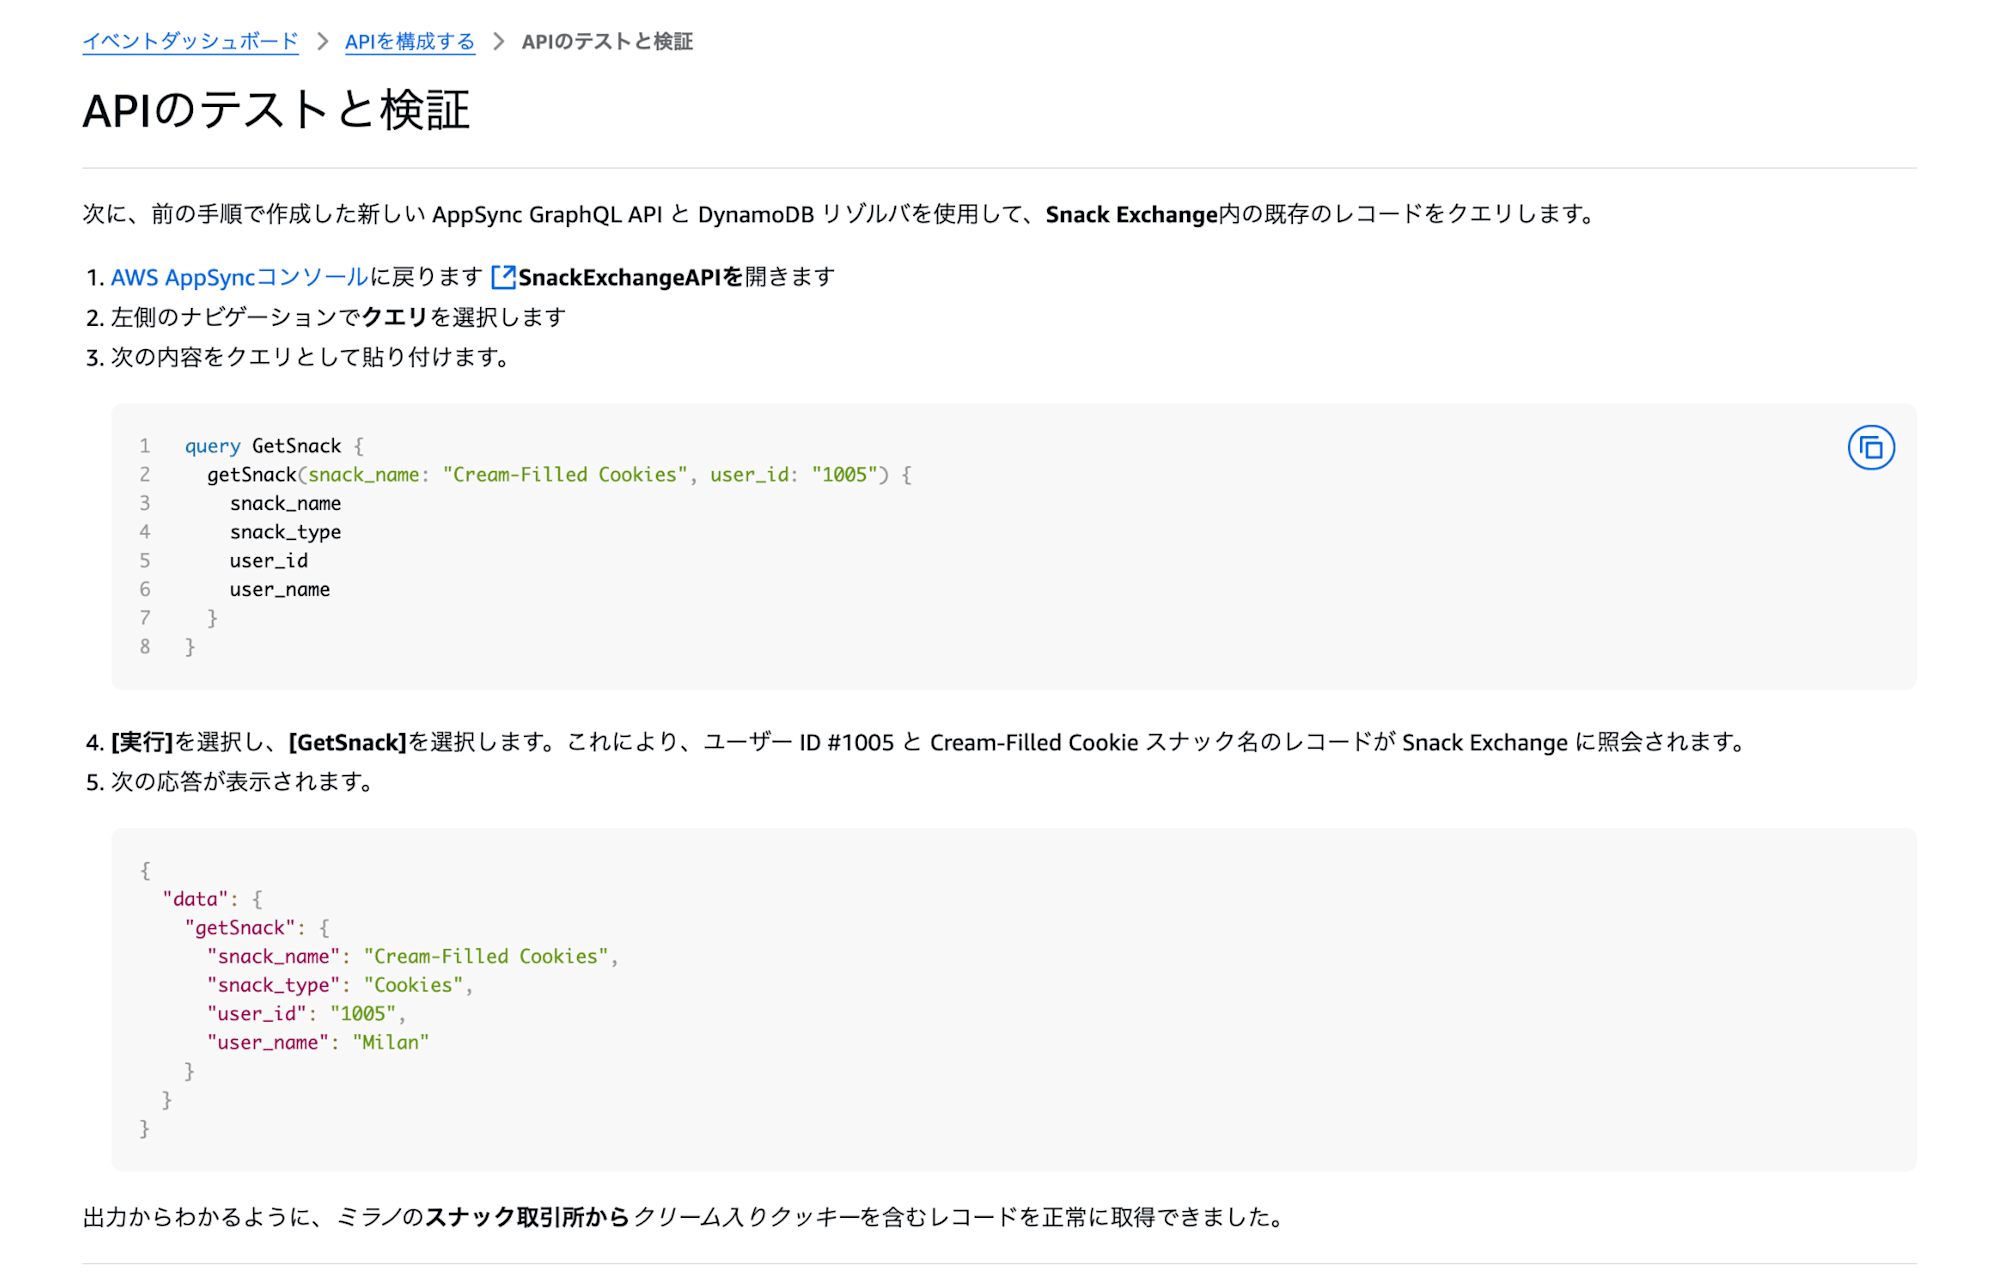The image size is (2000, 1284).
Task: Click bold [実行] in step 4
Action: pos(142,742)
